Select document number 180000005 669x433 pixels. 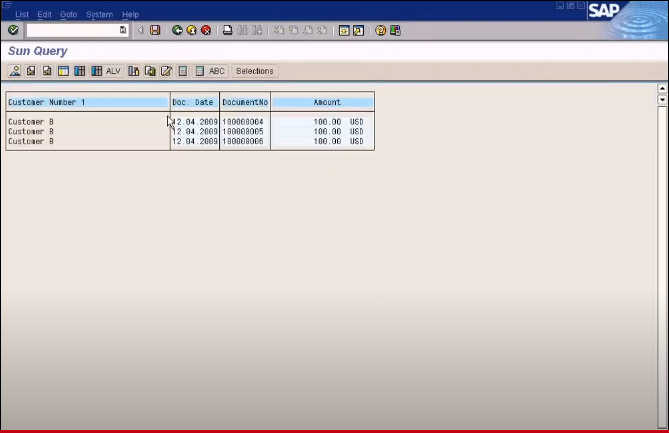(x=243, y=132)
